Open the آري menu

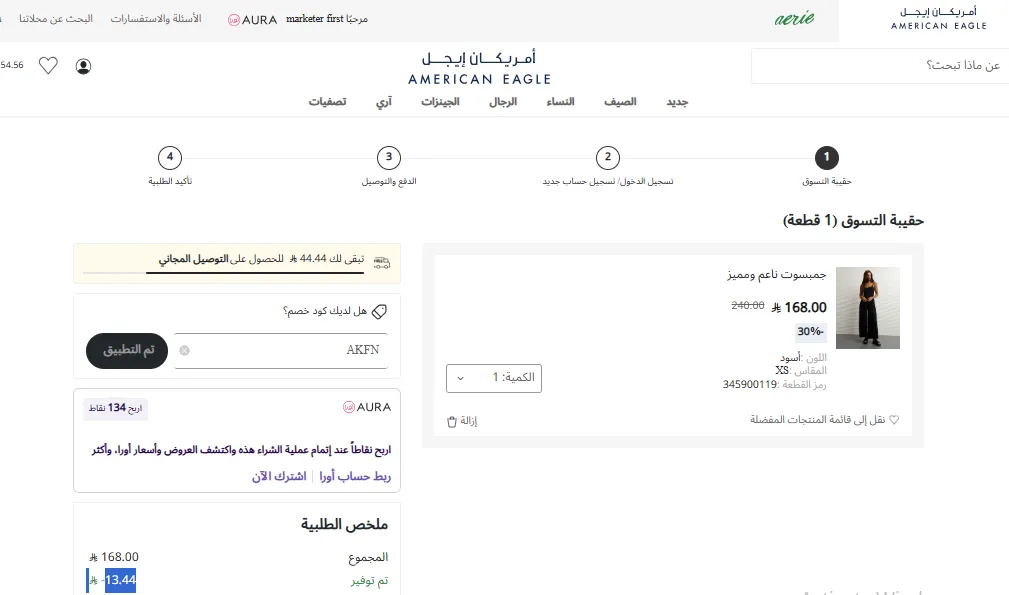coord(384,102)
